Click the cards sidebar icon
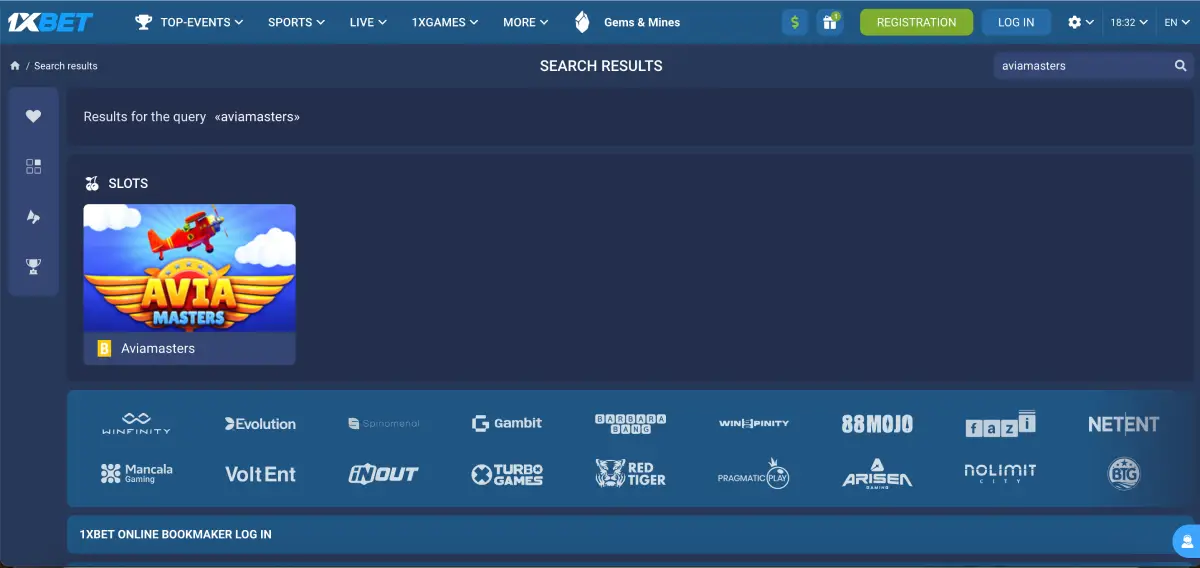Viewport: 1200px width, 568px height. click(x=33, y=217)
